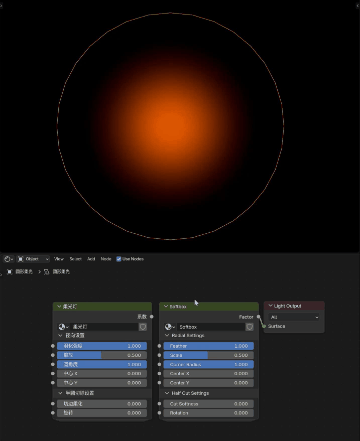Open the Shader Editor type selector icon

click(8, 259)
